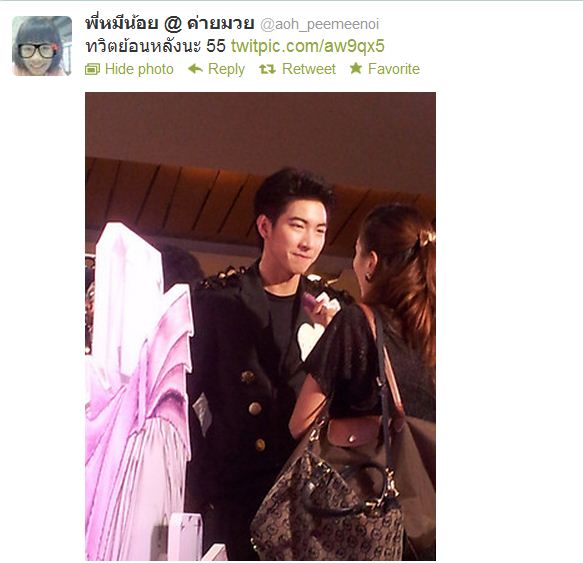Screen dimensions: 583x563
Task: Click the gold jacket buttons in the photo
Action: (254, 409)
